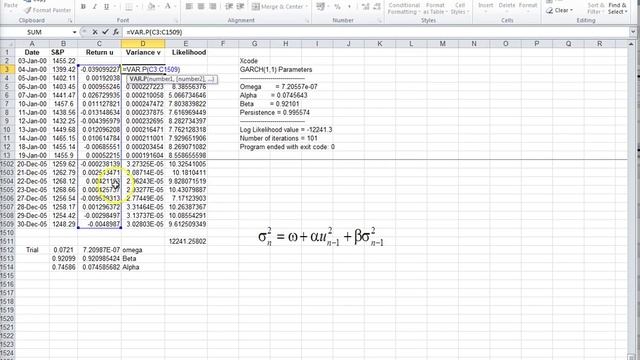Open the Font dialog launcher
The width and height of the screenshot is (640, 360).
click(x=176, y=20)
